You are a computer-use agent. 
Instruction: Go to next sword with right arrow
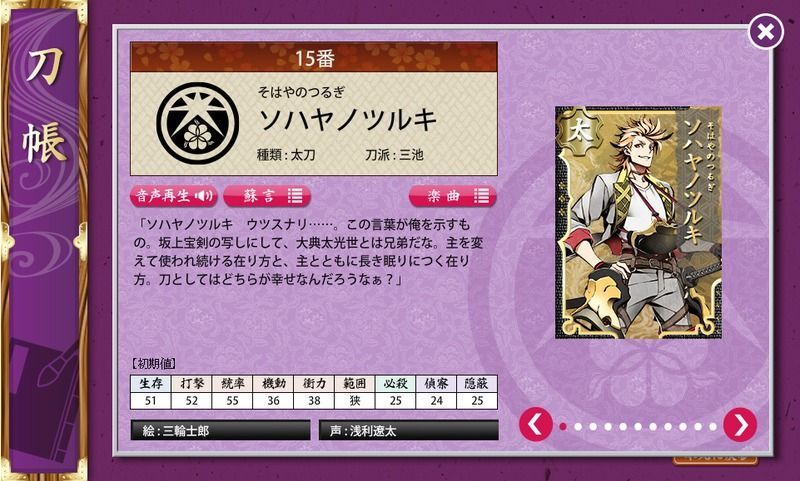pyautogui.click(x=740, y=424)
